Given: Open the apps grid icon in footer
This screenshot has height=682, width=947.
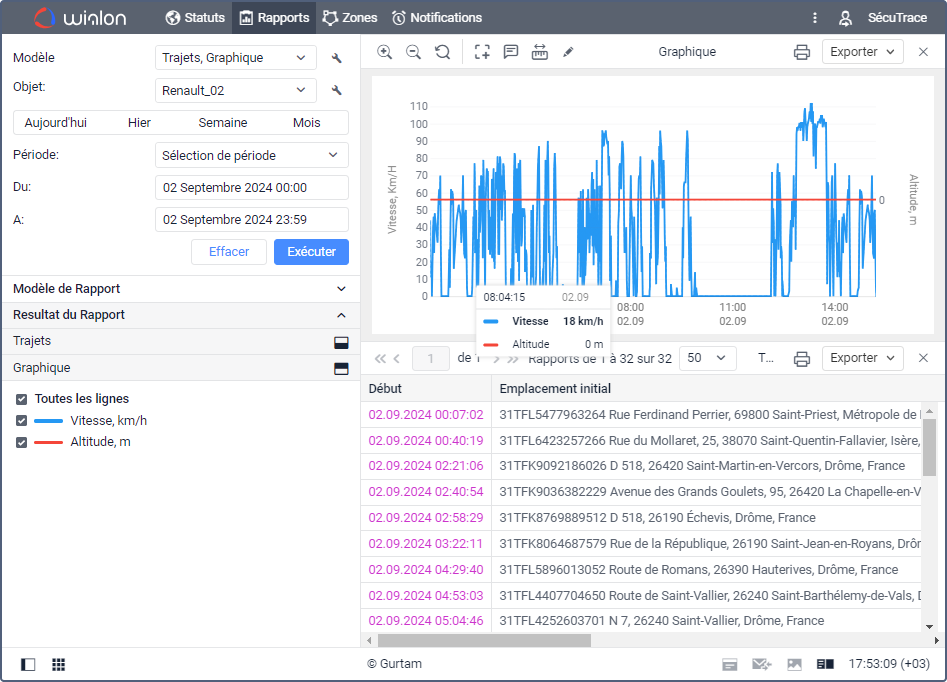Looking at the screenshot, I should pyautogui.click(x=59, y=664).
